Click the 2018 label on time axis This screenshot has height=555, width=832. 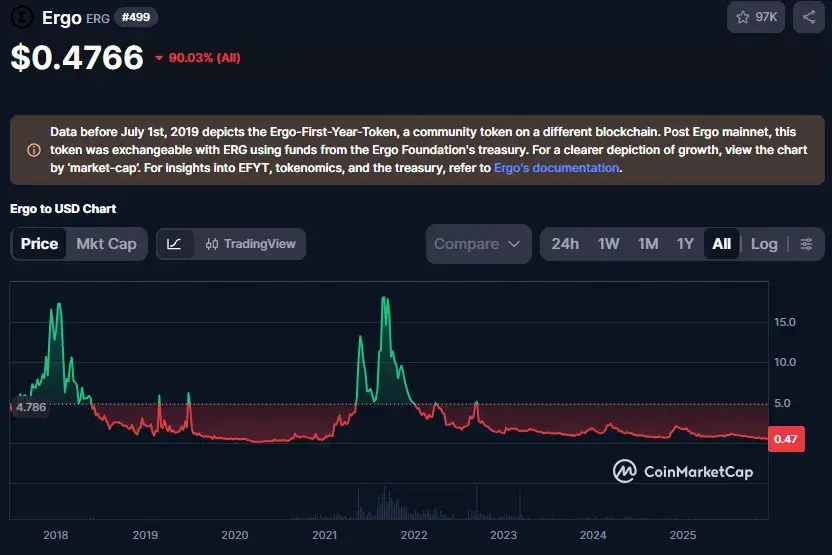pos(56,535)
